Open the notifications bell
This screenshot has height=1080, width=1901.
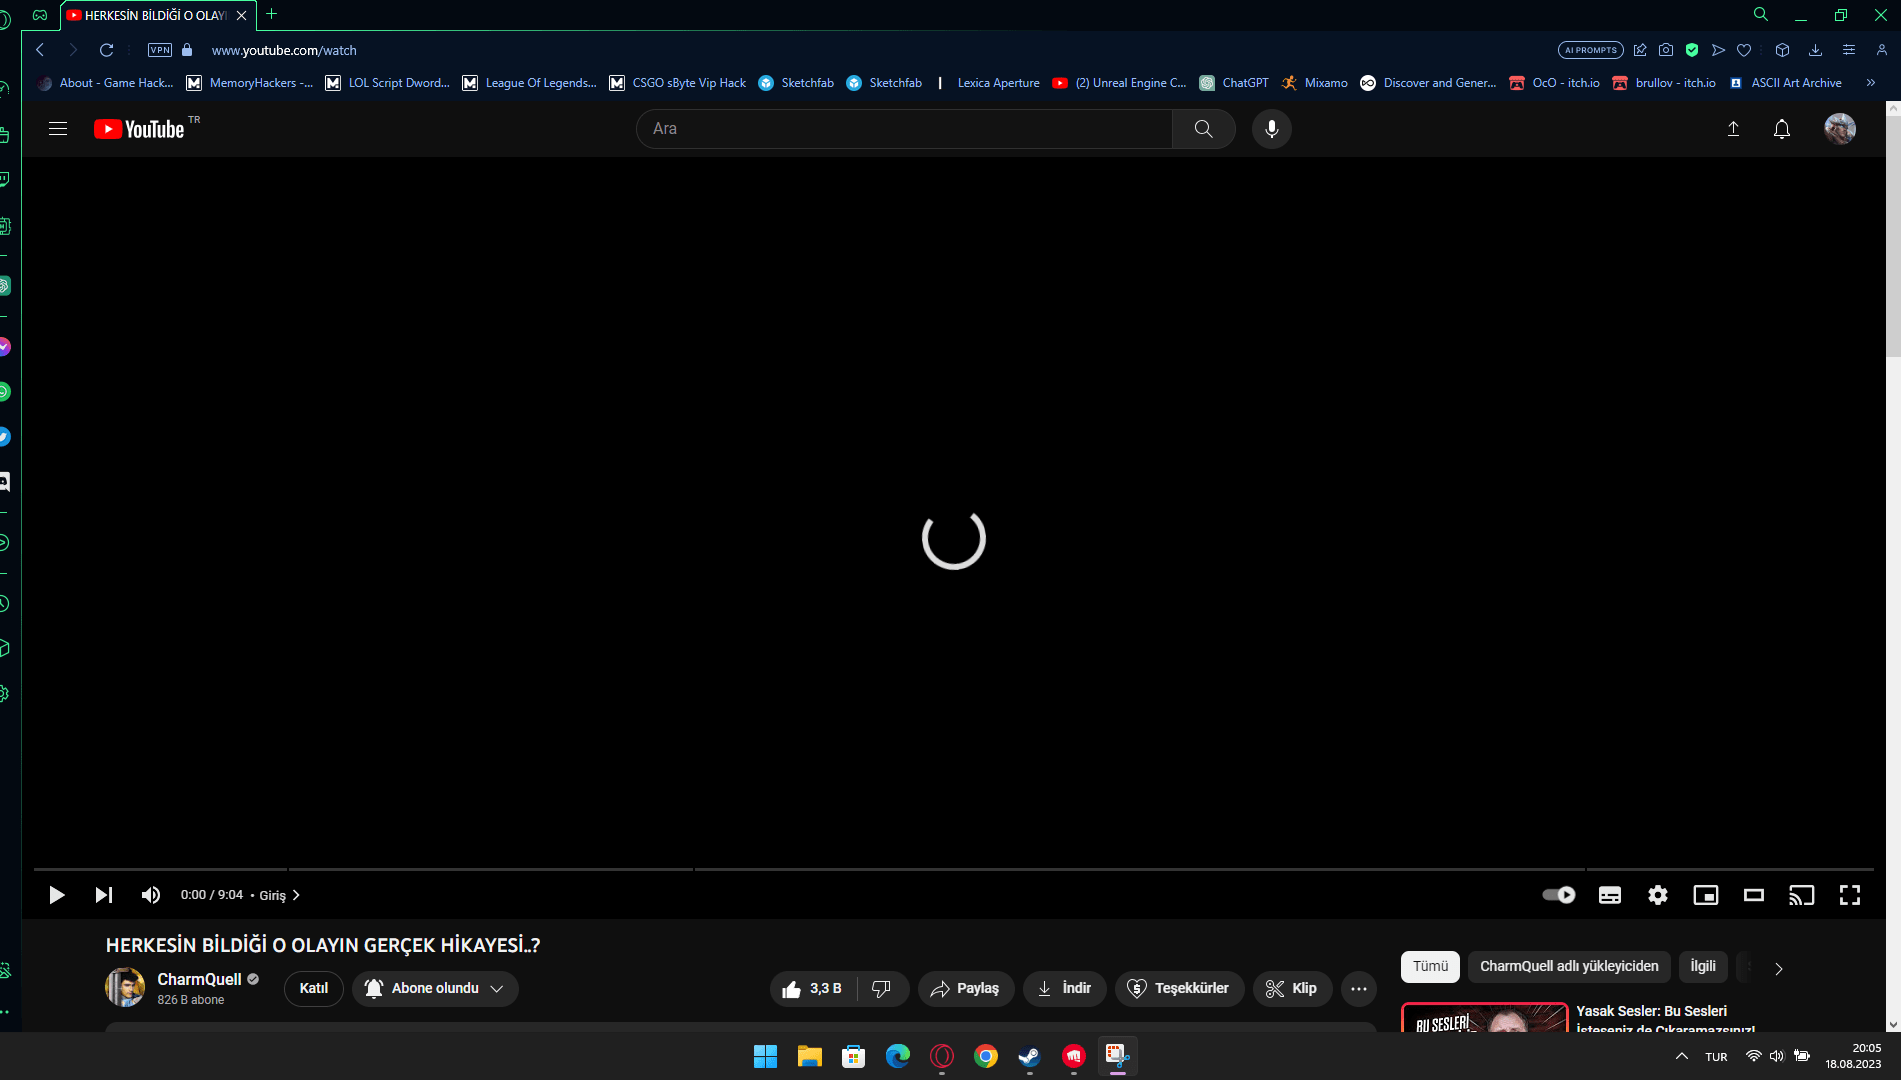click(x=1781, y=129)
